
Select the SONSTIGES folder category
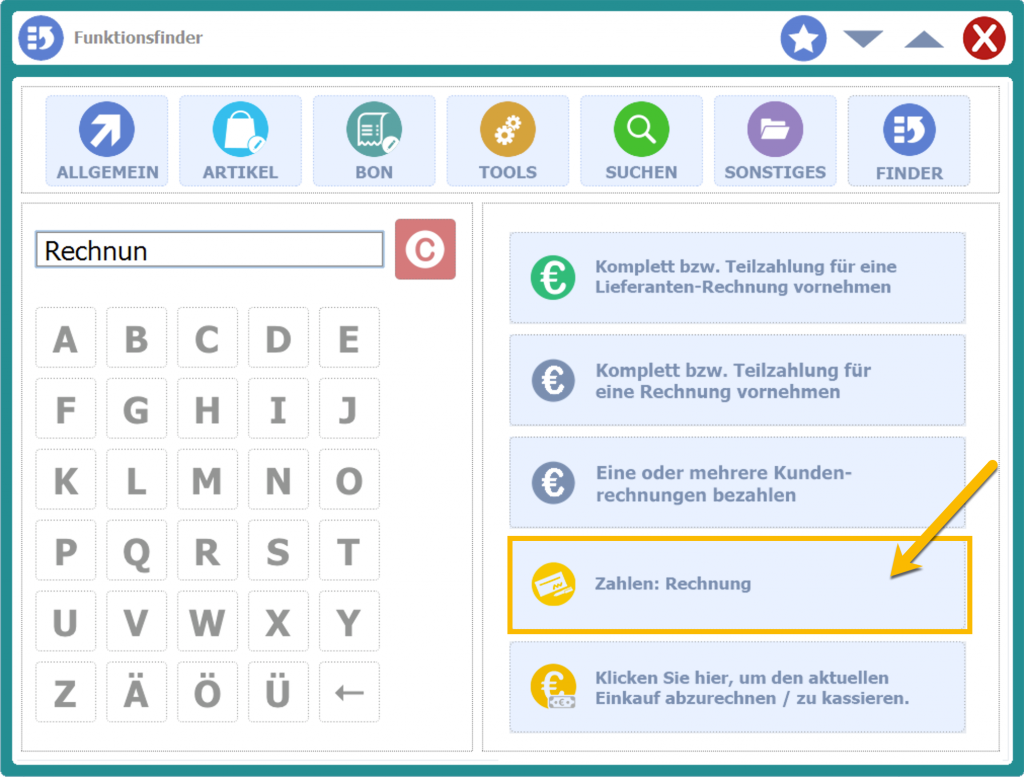point(775,141)
